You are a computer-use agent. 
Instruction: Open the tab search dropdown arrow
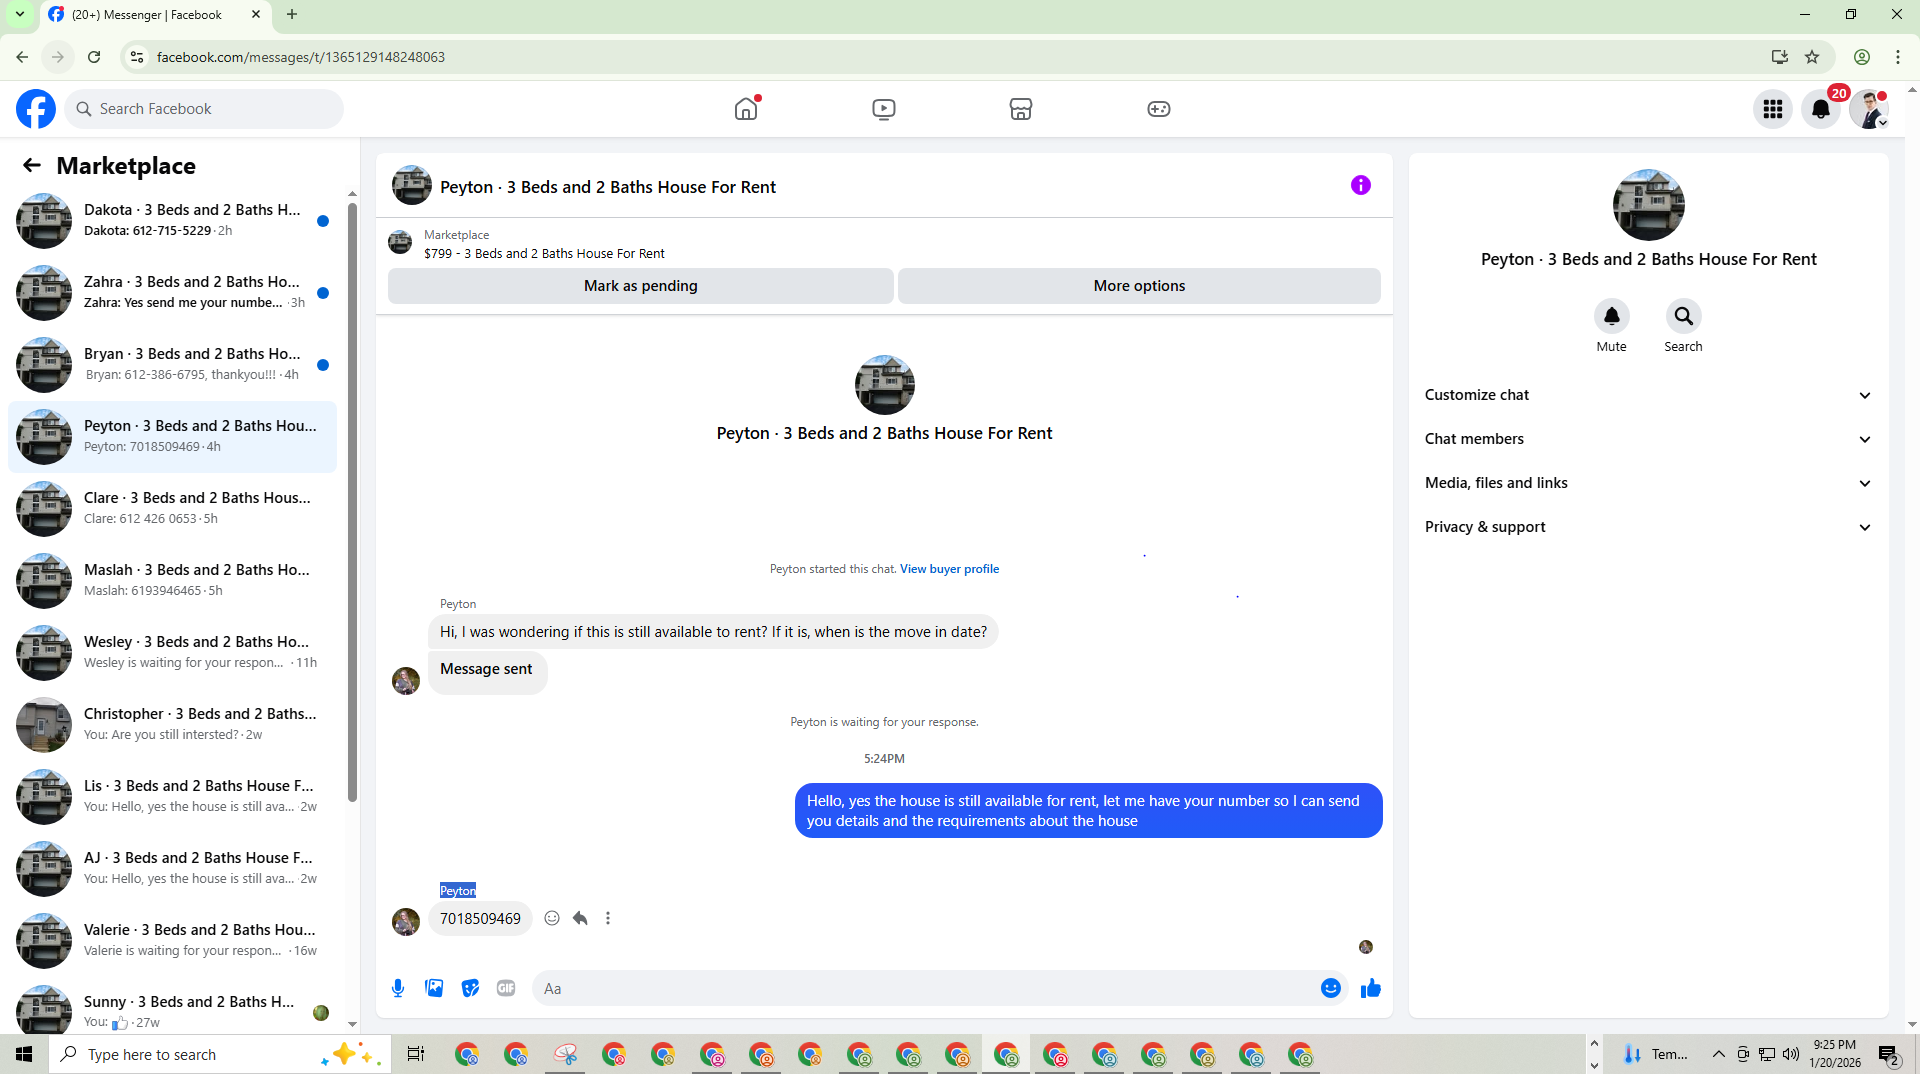pos(19,14)
